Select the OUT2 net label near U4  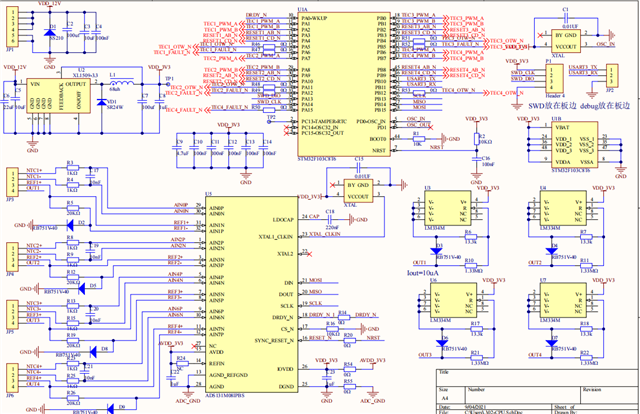coord(535,263)
